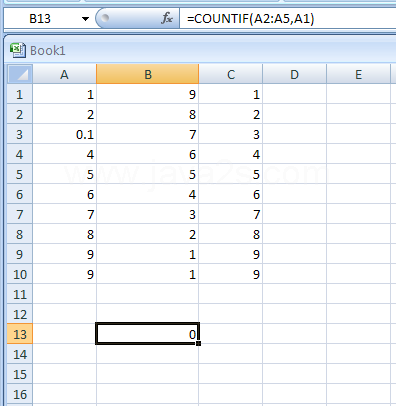Click cell B8 containing 2
The width and height of the screenshot is (396, 406).
click(x=148, y=234)
